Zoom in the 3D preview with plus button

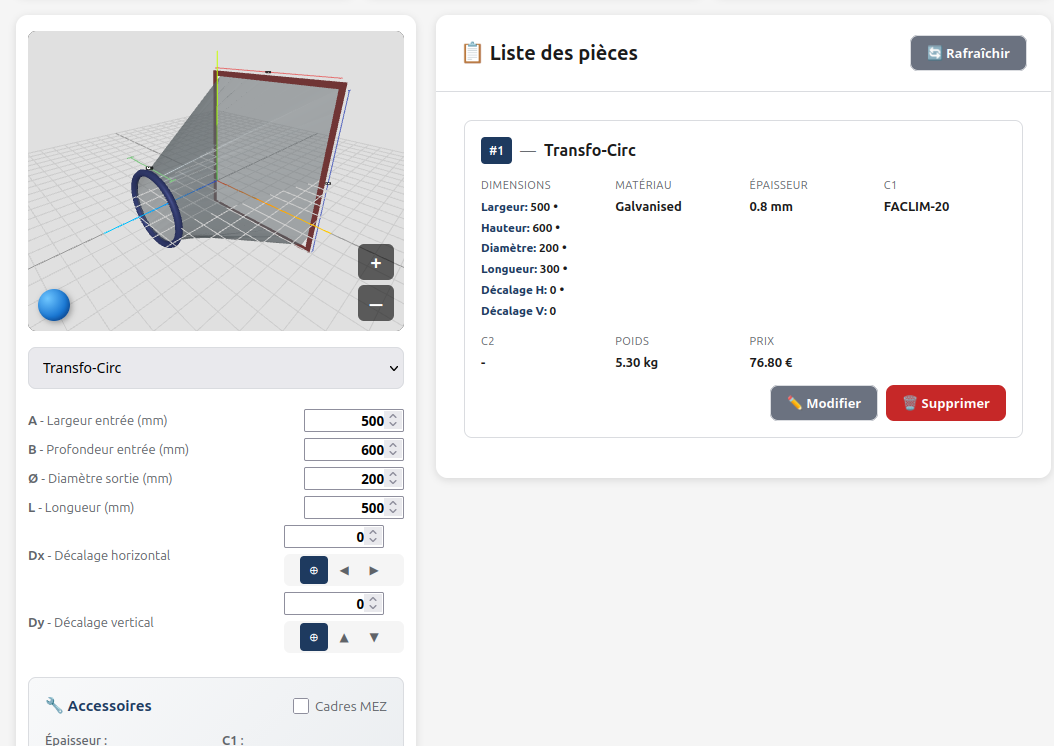tap(376, 263)
